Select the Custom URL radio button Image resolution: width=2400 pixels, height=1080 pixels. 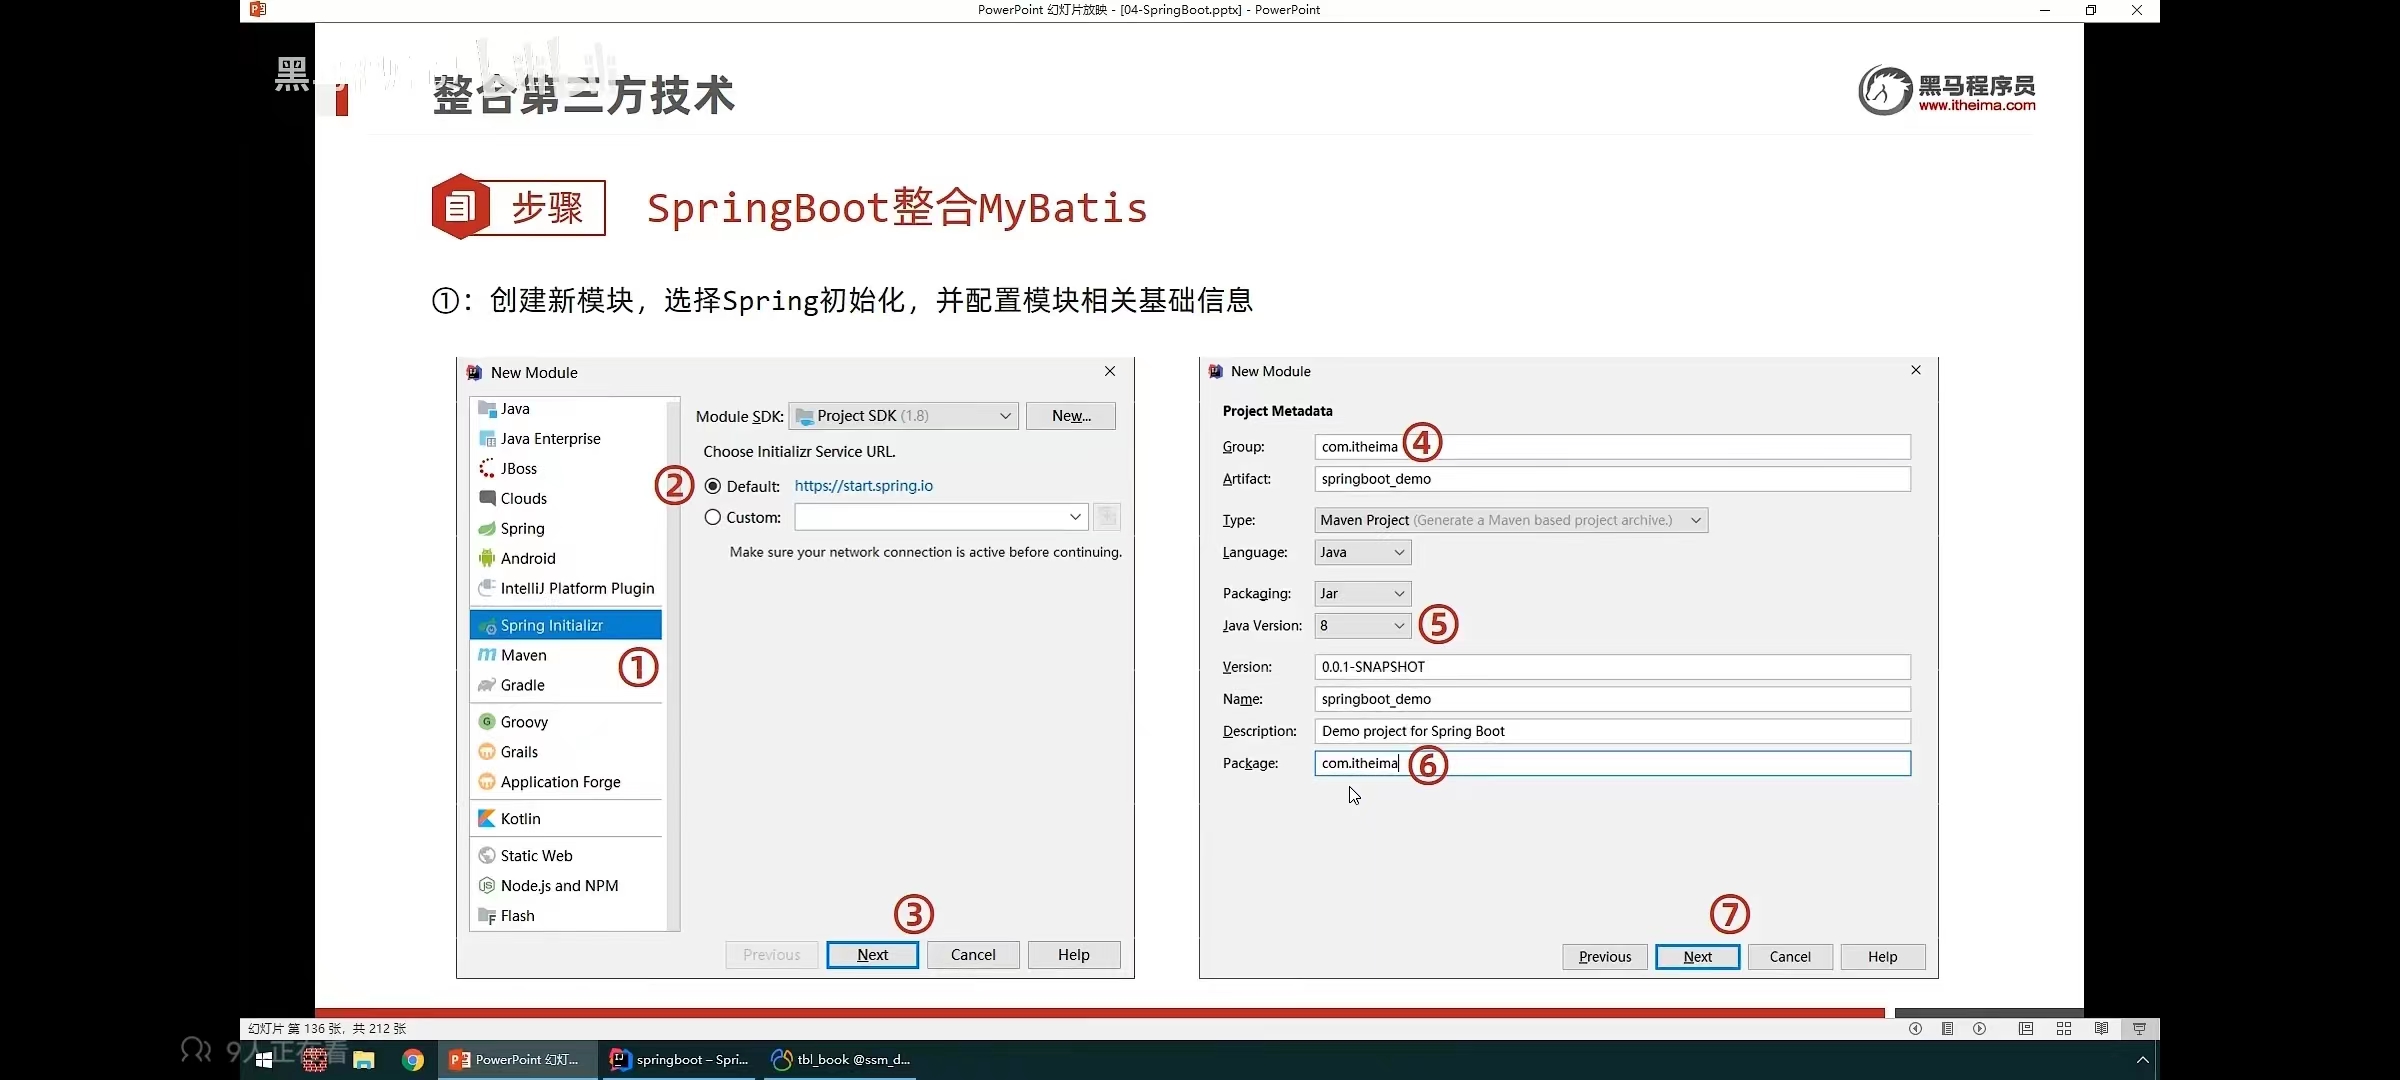(x=713, y=517)
